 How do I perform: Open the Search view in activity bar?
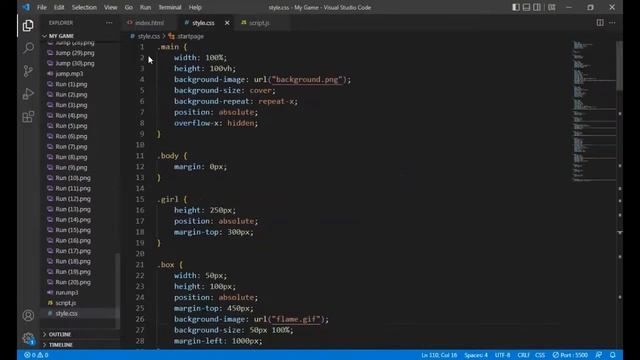click(x=28, y=48)
